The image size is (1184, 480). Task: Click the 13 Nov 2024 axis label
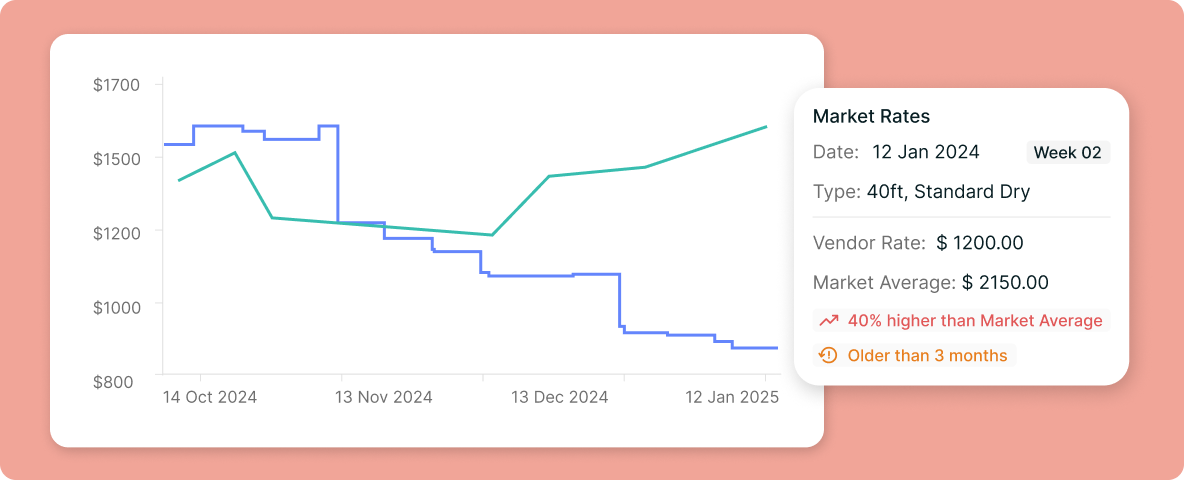coord(384,397)
